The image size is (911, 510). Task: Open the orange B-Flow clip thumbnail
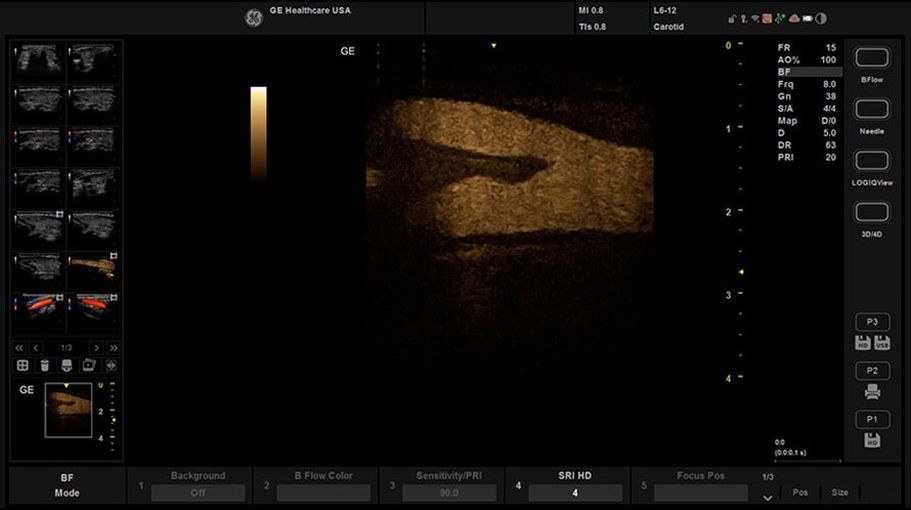coord(92,267)
